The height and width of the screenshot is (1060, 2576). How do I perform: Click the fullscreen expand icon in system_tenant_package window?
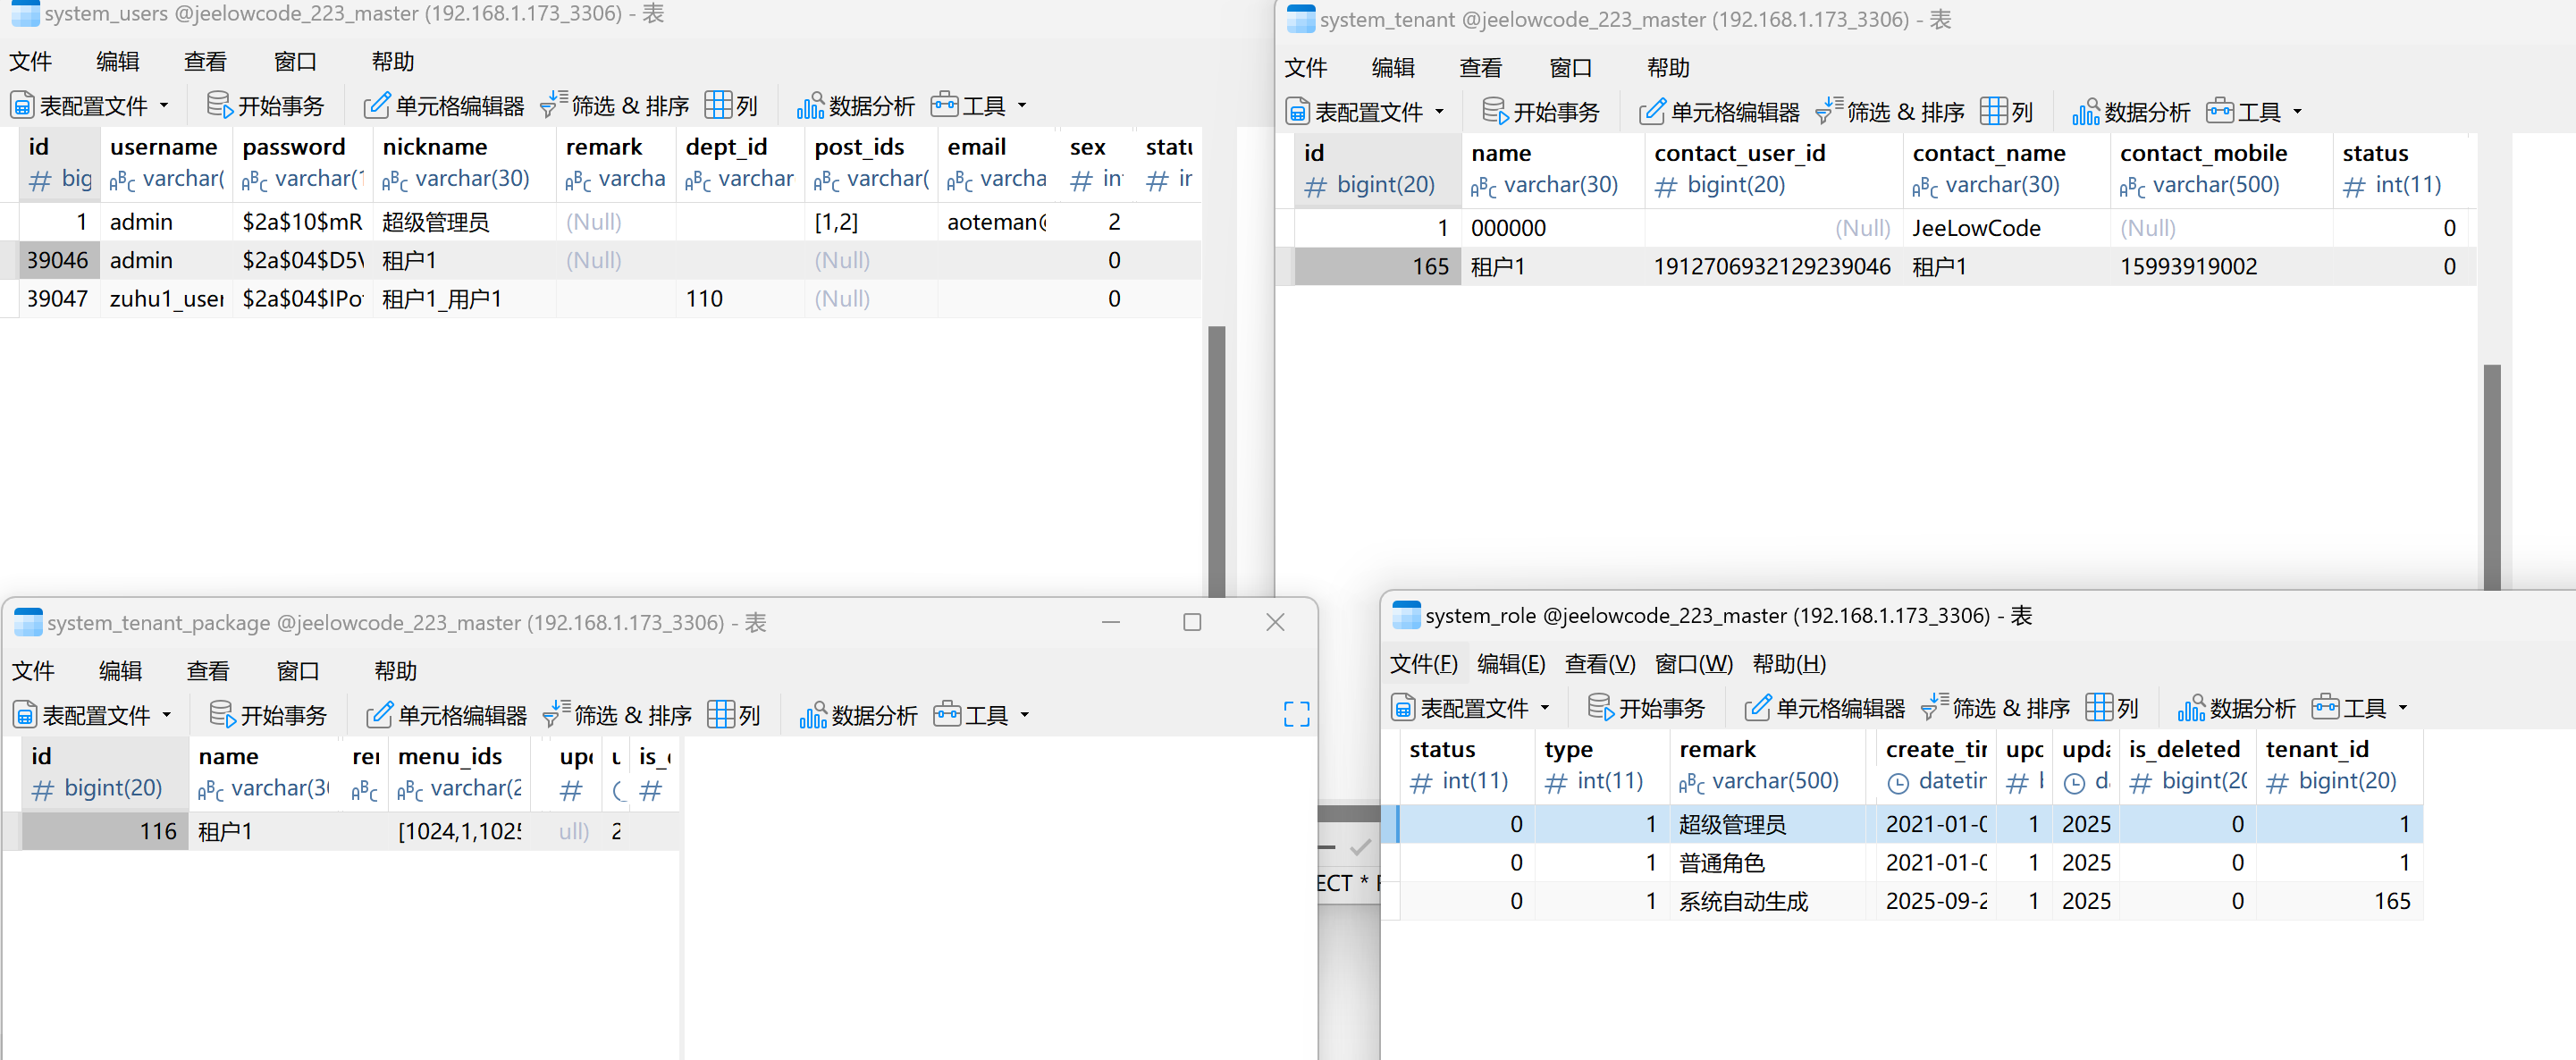coord(1296,713)
